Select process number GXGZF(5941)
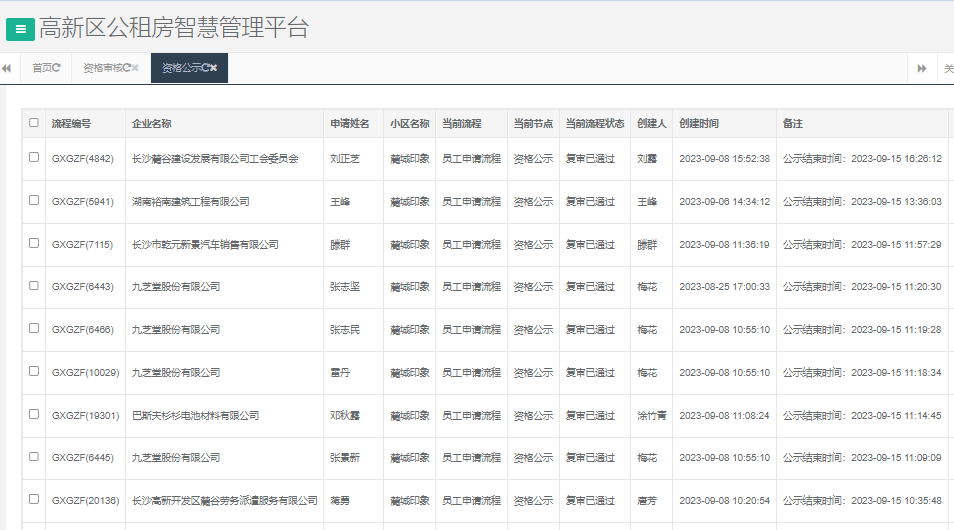Image resolution: width=954 pixels, height=530 pixels. (x=83, y=201)
